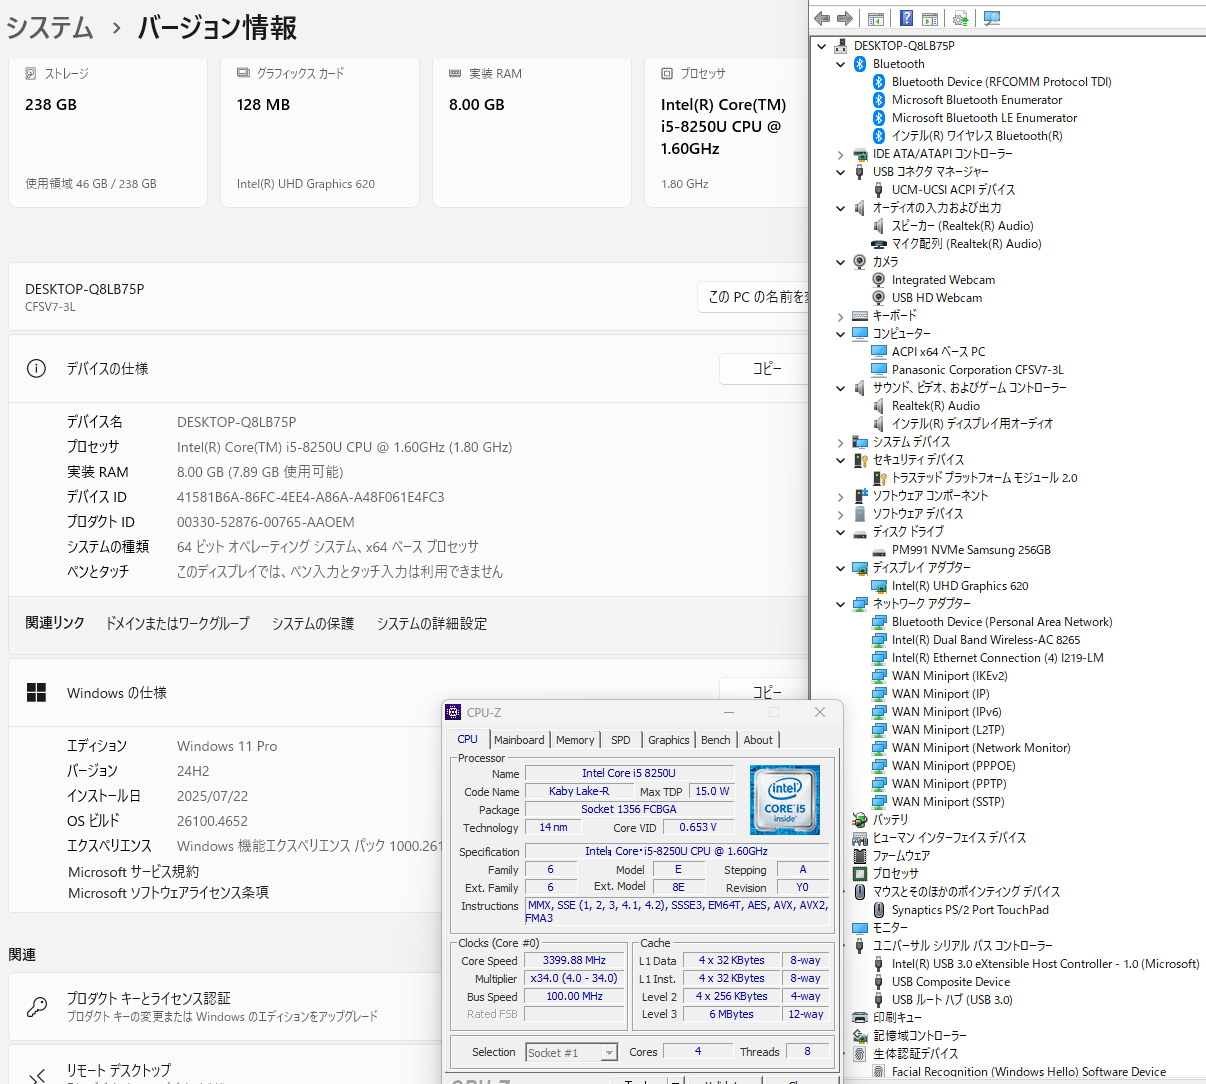Screen dimensions: 1206x1084
Task: Open the About tab in CPU-Z
Action: (758, 740)
